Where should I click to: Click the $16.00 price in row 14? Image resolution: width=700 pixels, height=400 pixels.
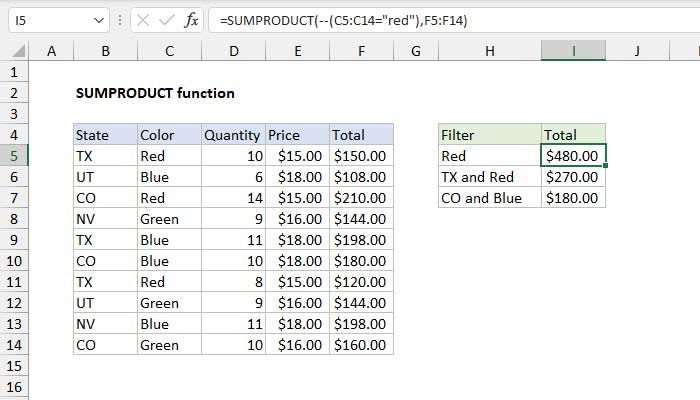click(x=297, y=345)
